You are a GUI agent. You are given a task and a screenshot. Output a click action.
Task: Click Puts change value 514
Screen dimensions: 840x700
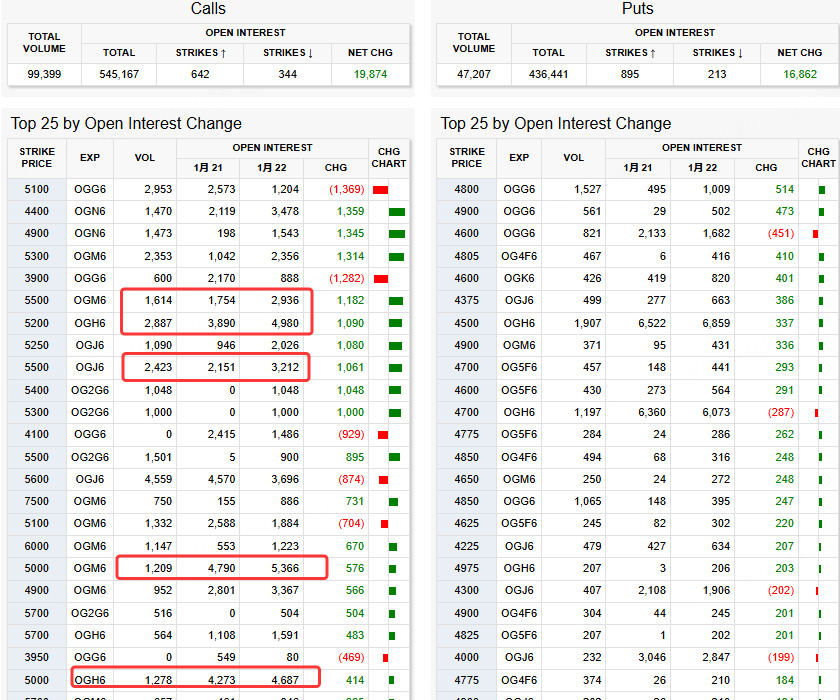784,189
